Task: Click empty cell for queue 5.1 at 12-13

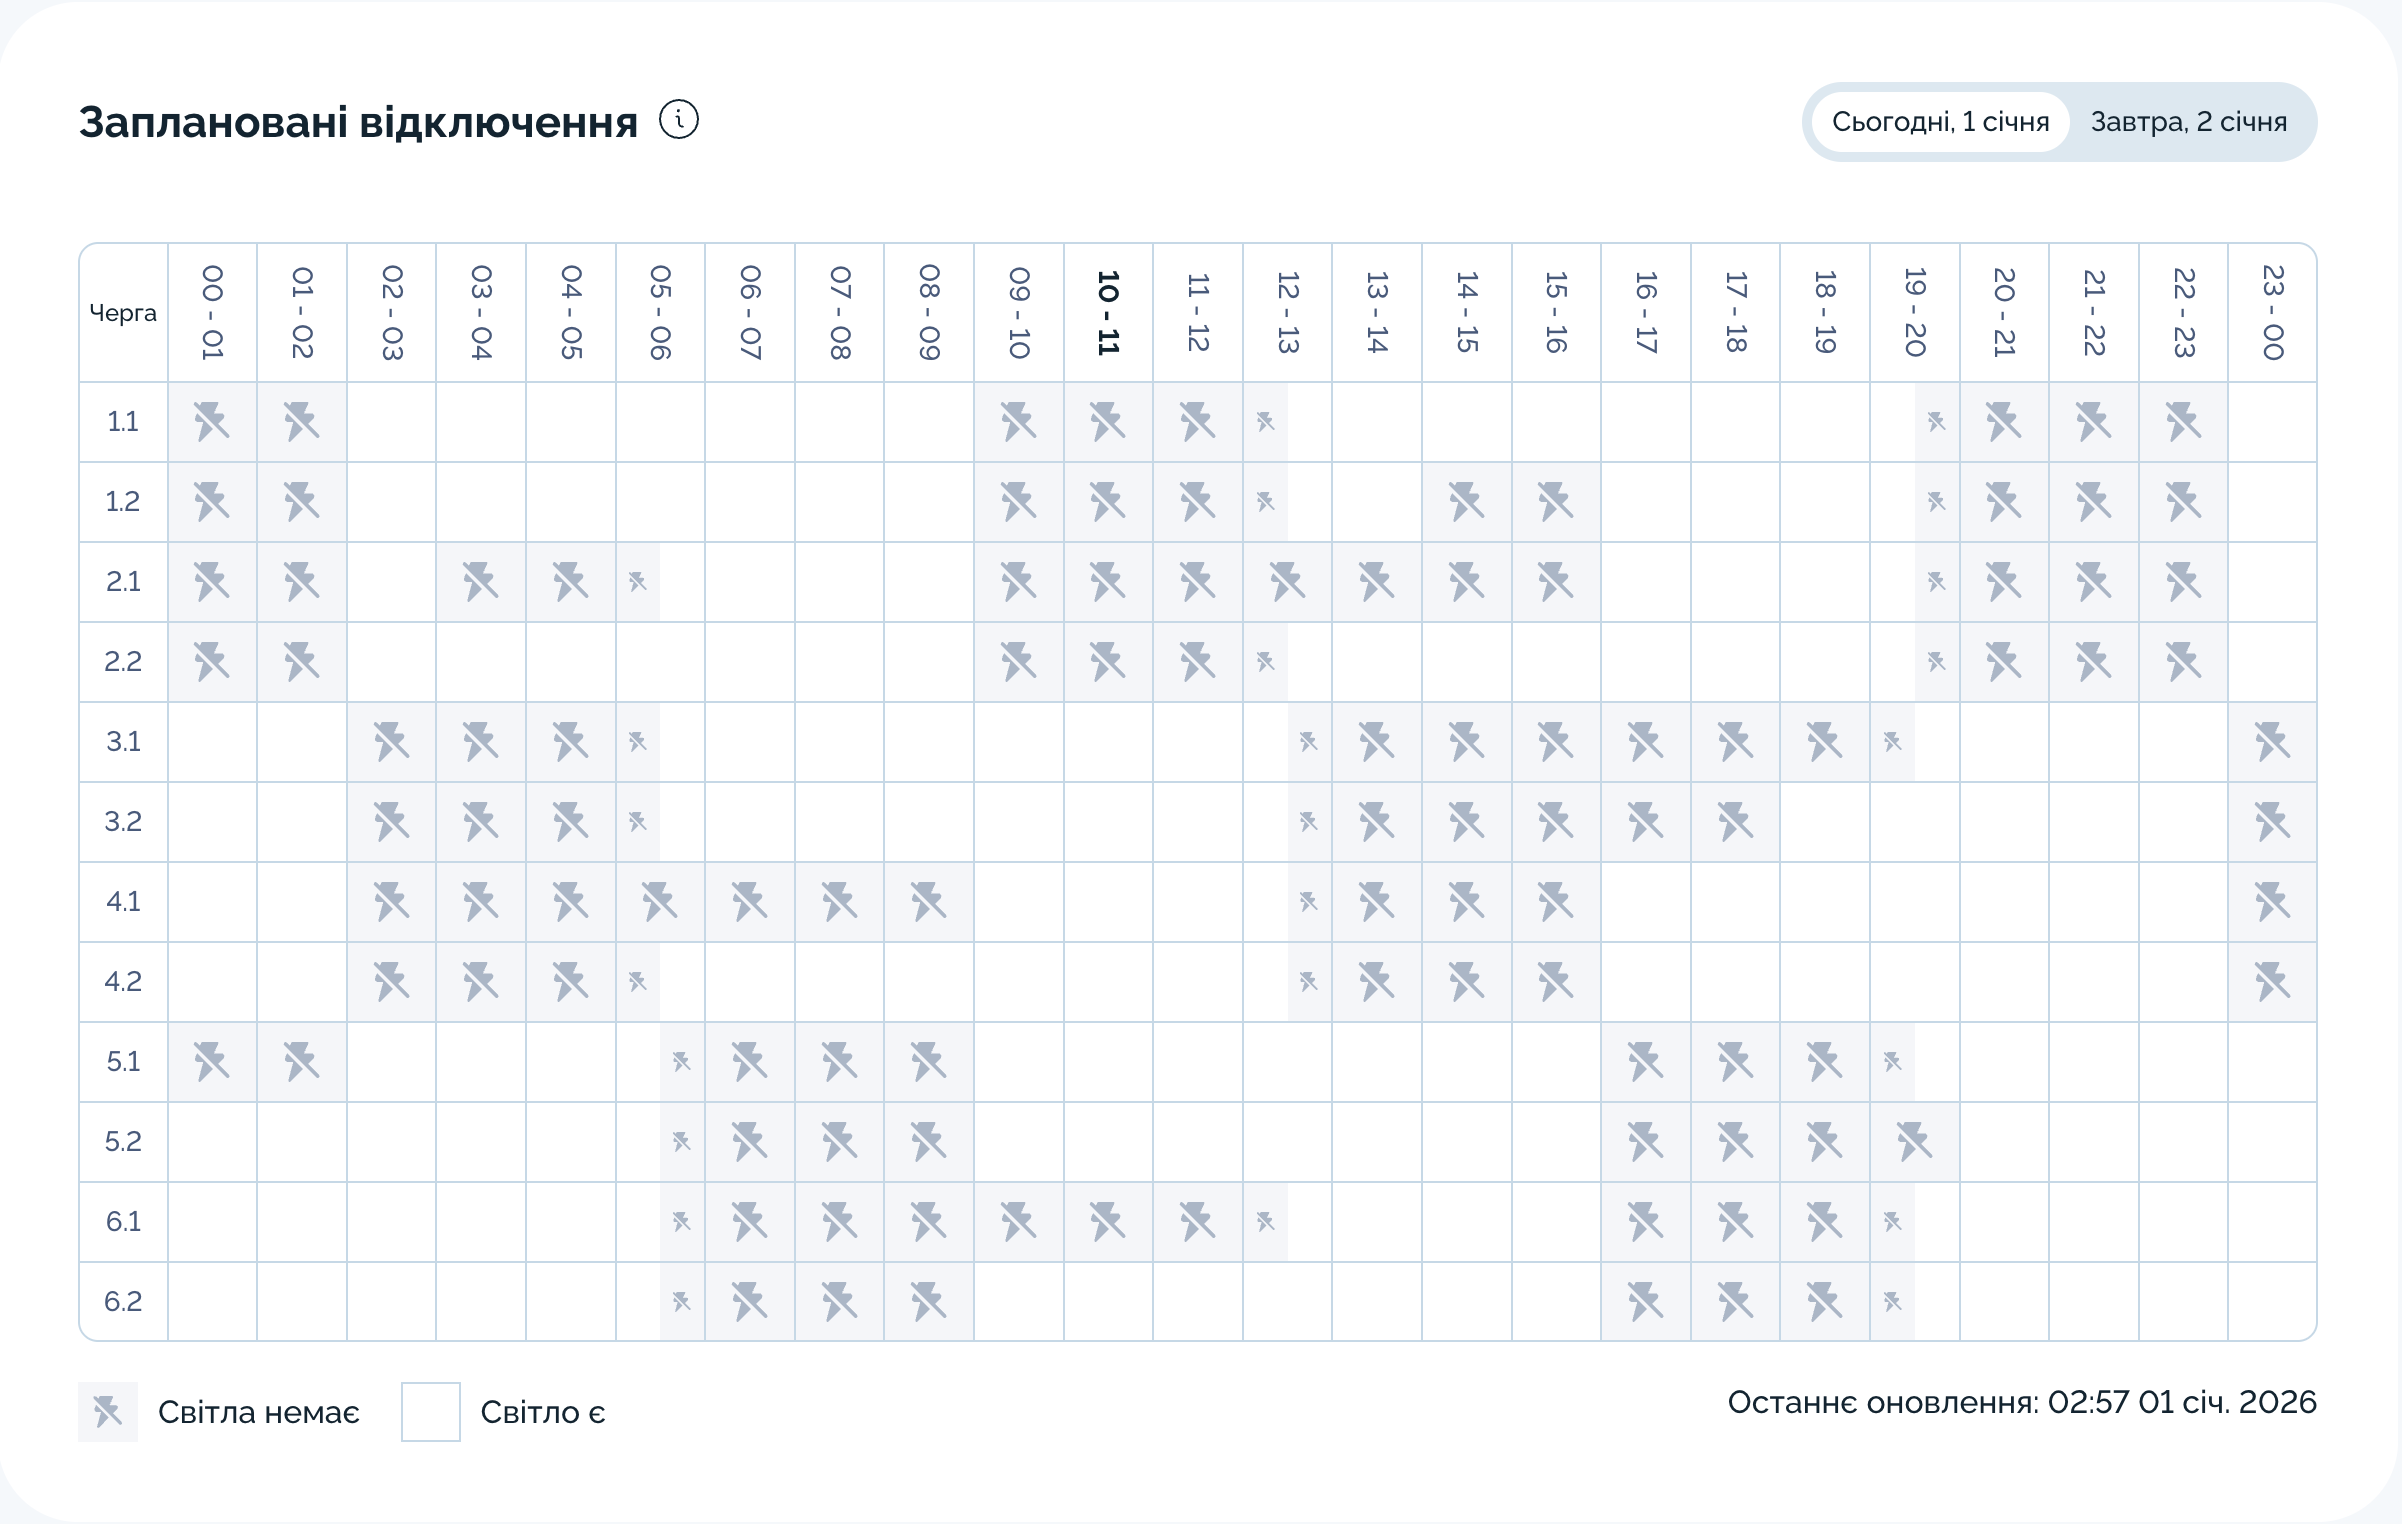Action: [1287, 1062]
